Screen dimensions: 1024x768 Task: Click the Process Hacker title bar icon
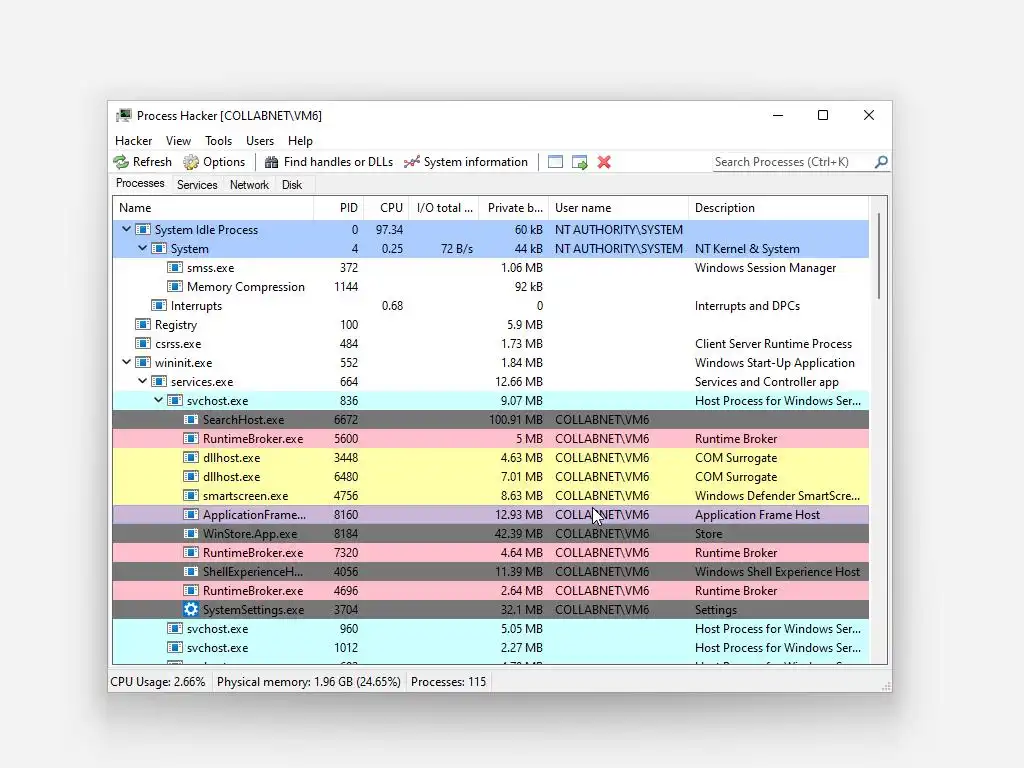pyautogui.click(x=123, y=116)
